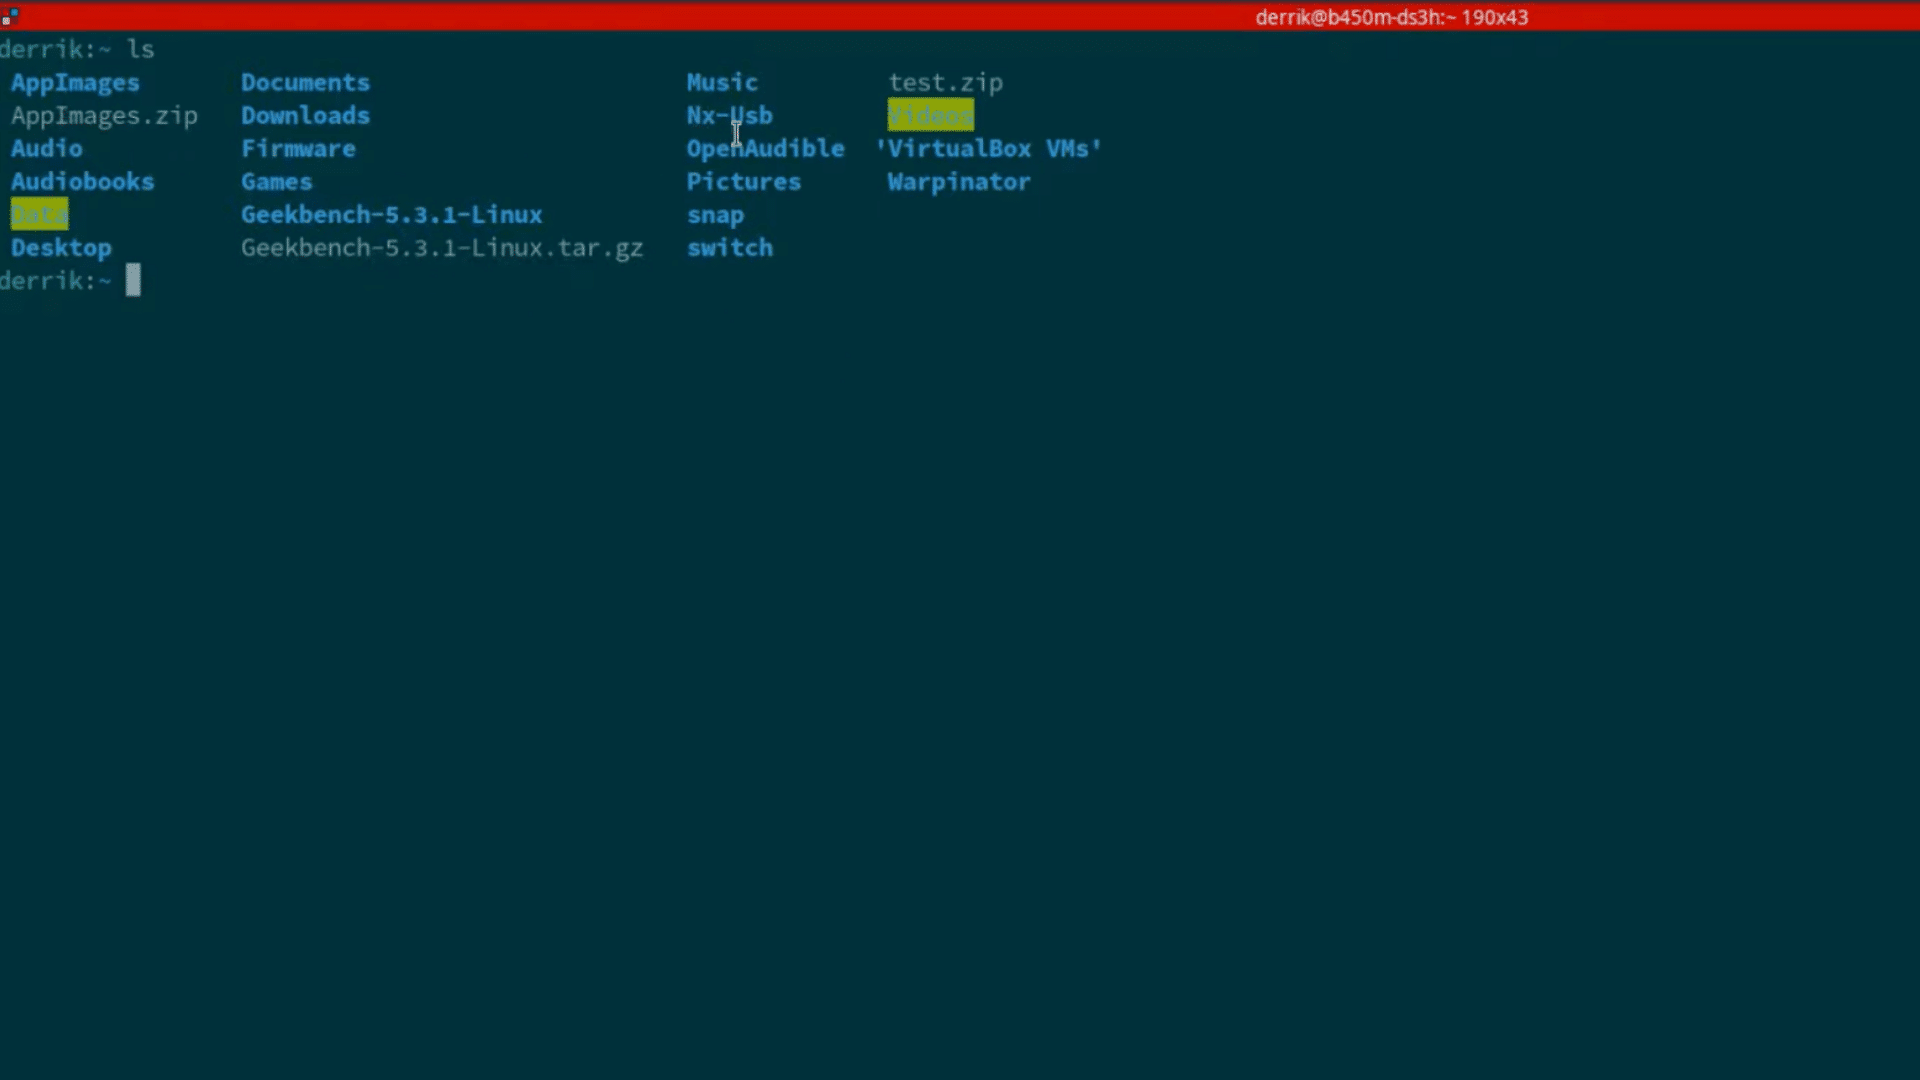Click the window title derrik@b450m-ds3h
Image resolution: width=1920 pixels, height=1080 pixels.
click(x=1391, y=17)
